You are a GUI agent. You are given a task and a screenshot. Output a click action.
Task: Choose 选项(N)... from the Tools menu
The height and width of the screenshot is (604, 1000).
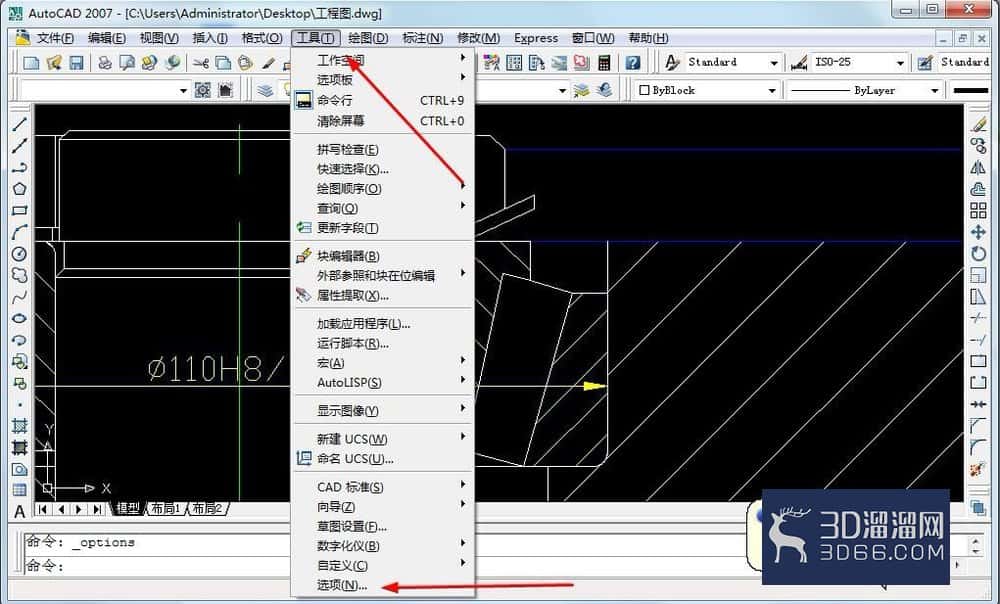point(383,585)
